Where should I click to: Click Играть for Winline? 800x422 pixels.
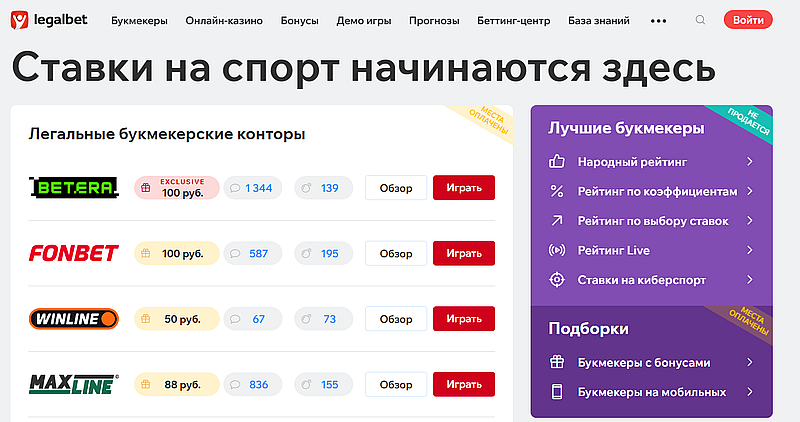[464, 319]
